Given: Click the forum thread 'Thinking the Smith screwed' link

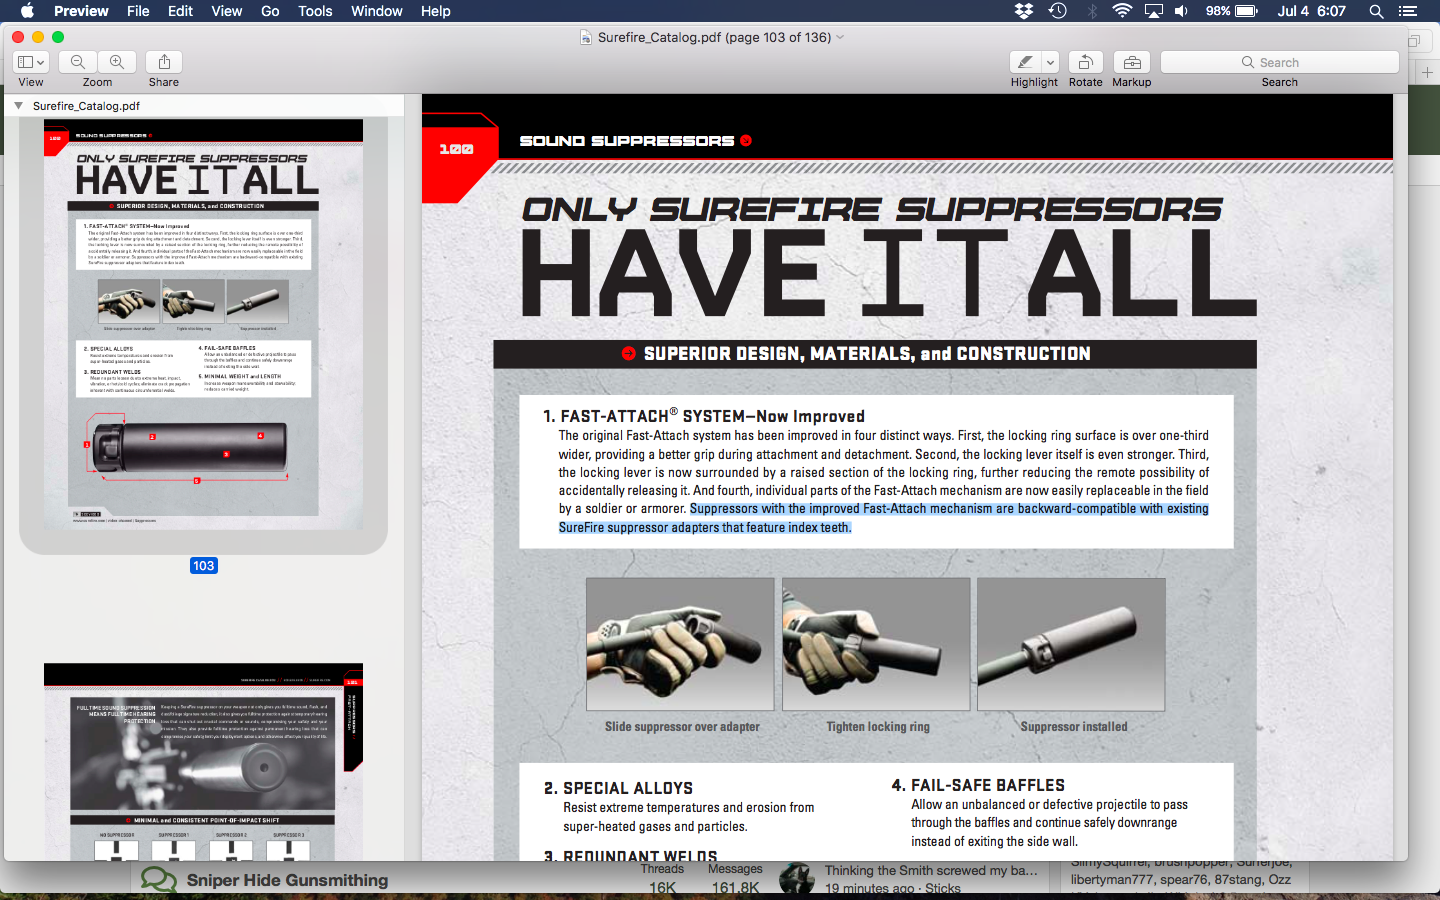Looking at the screenshot, I should [931, 870].
